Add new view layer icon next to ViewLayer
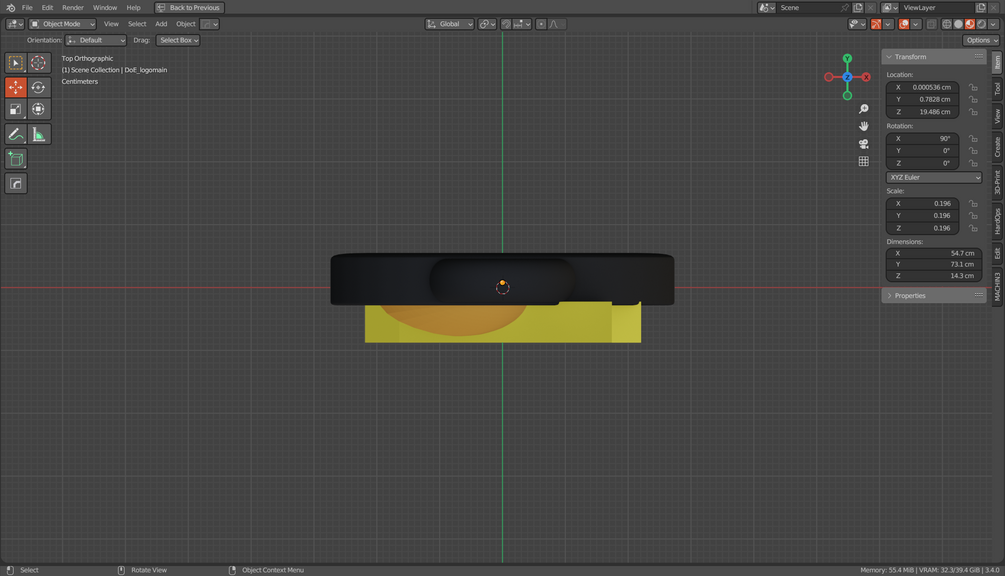Screen dimensions: 1005x576 pos(981,8)
